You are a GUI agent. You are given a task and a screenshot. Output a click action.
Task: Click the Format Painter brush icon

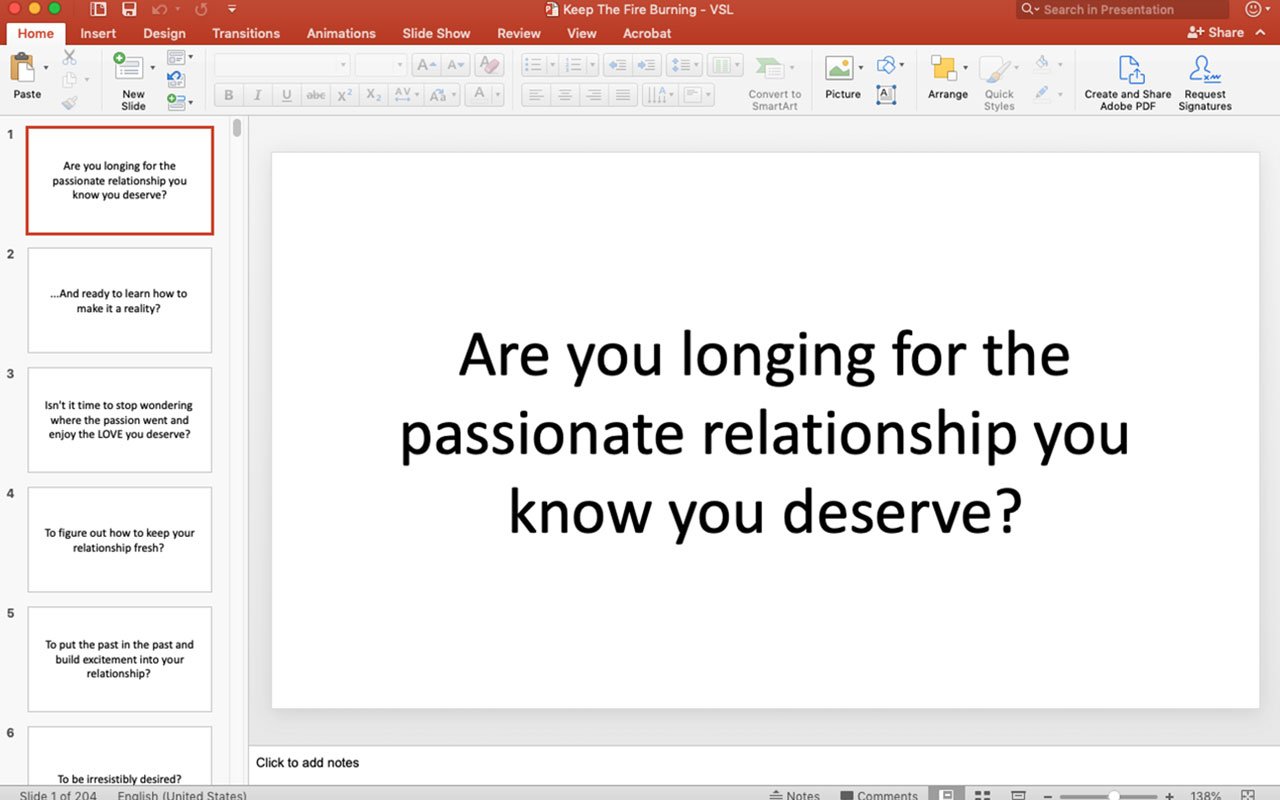pos(69,102)
